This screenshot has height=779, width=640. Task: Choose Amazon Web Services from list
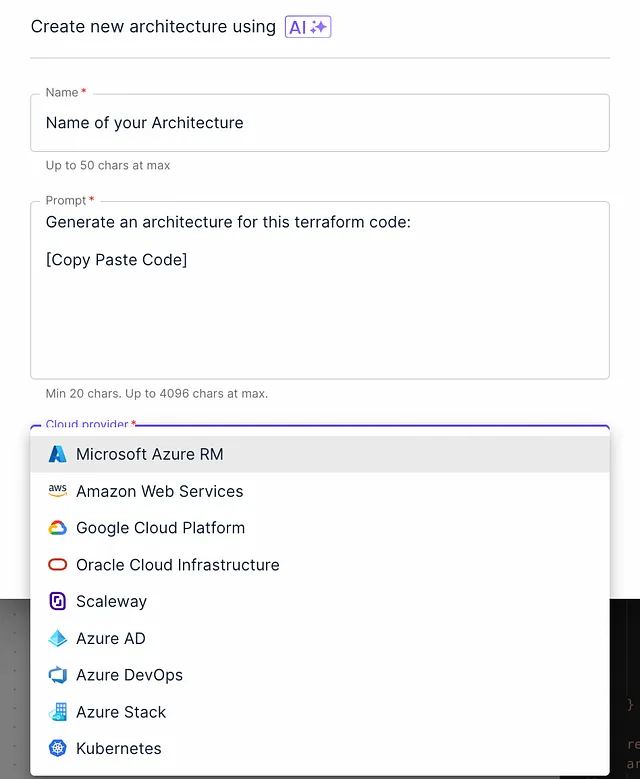[x=320, y=491]
